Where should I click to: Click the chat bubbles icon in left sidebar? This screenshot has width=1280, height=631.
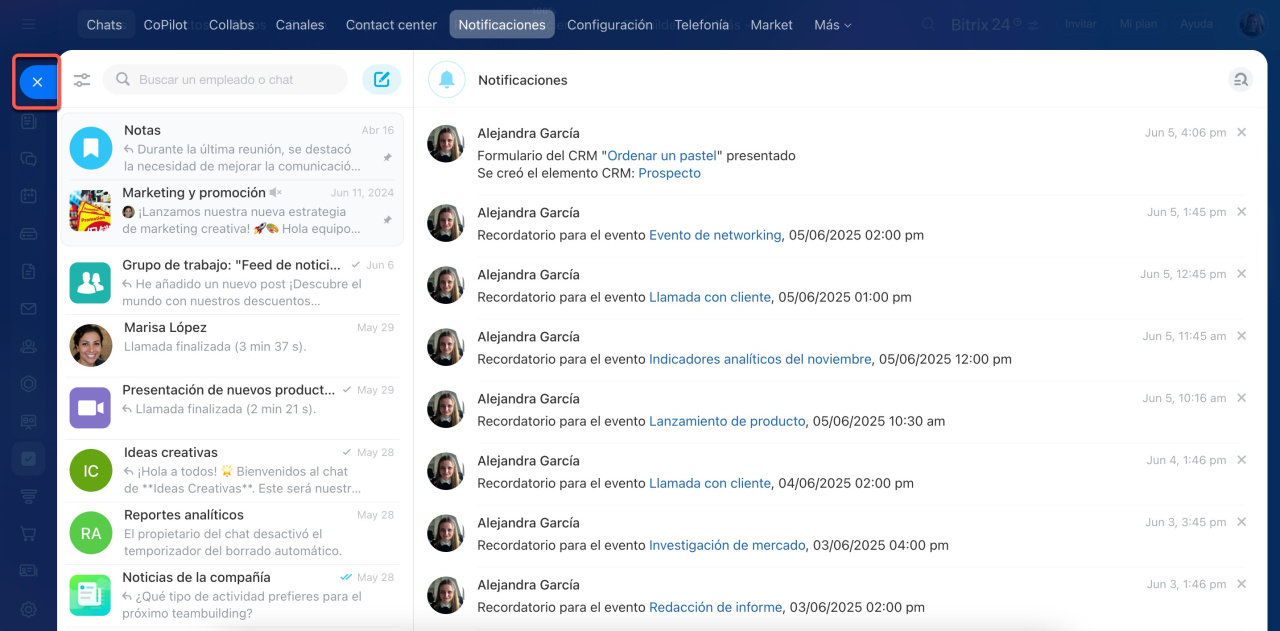tap(29, 159)
